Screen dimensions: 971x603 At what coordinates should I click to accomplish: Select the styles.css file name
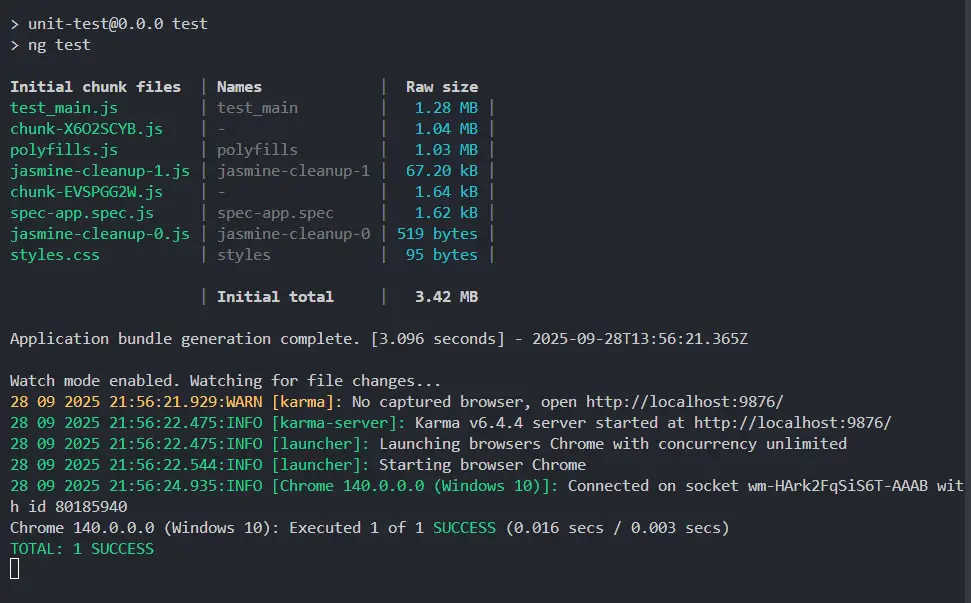pos(55,255)
